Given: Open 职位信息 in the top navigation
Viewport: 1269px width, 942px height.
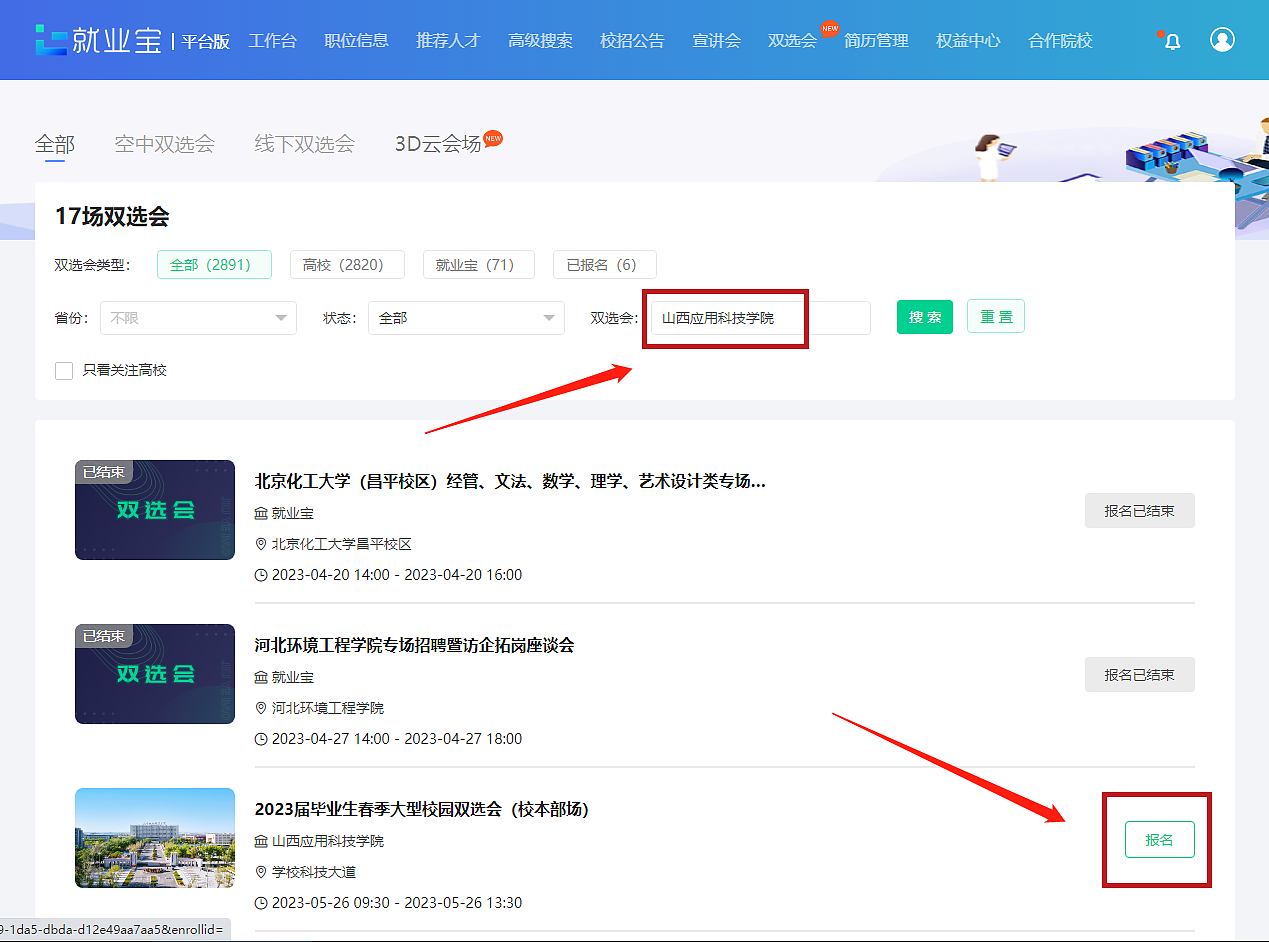Looking at the screenshot, I should [356, 41].
